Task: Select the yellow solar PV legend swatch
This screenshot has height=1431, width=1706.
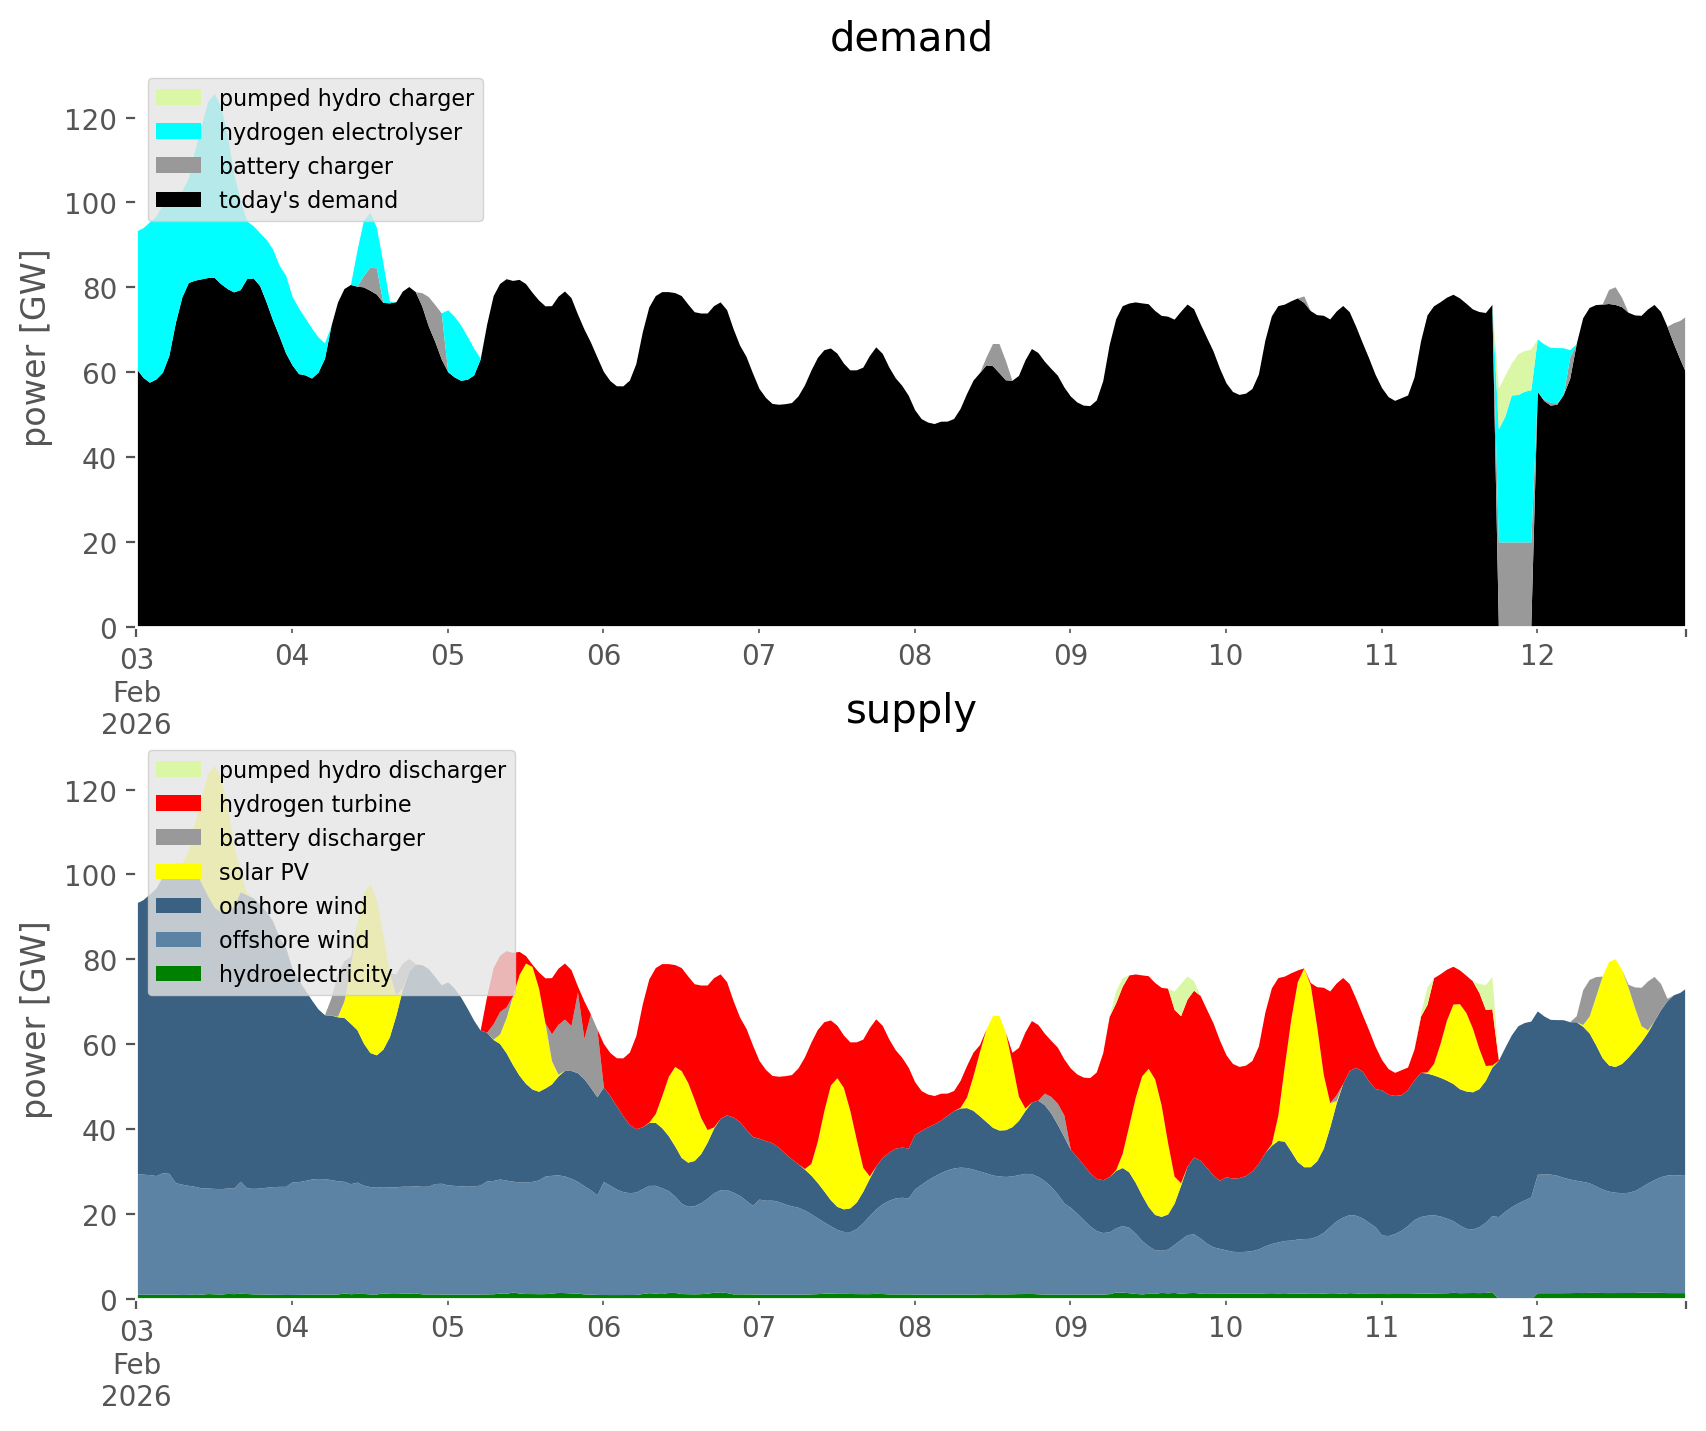Action: (179, 872)
